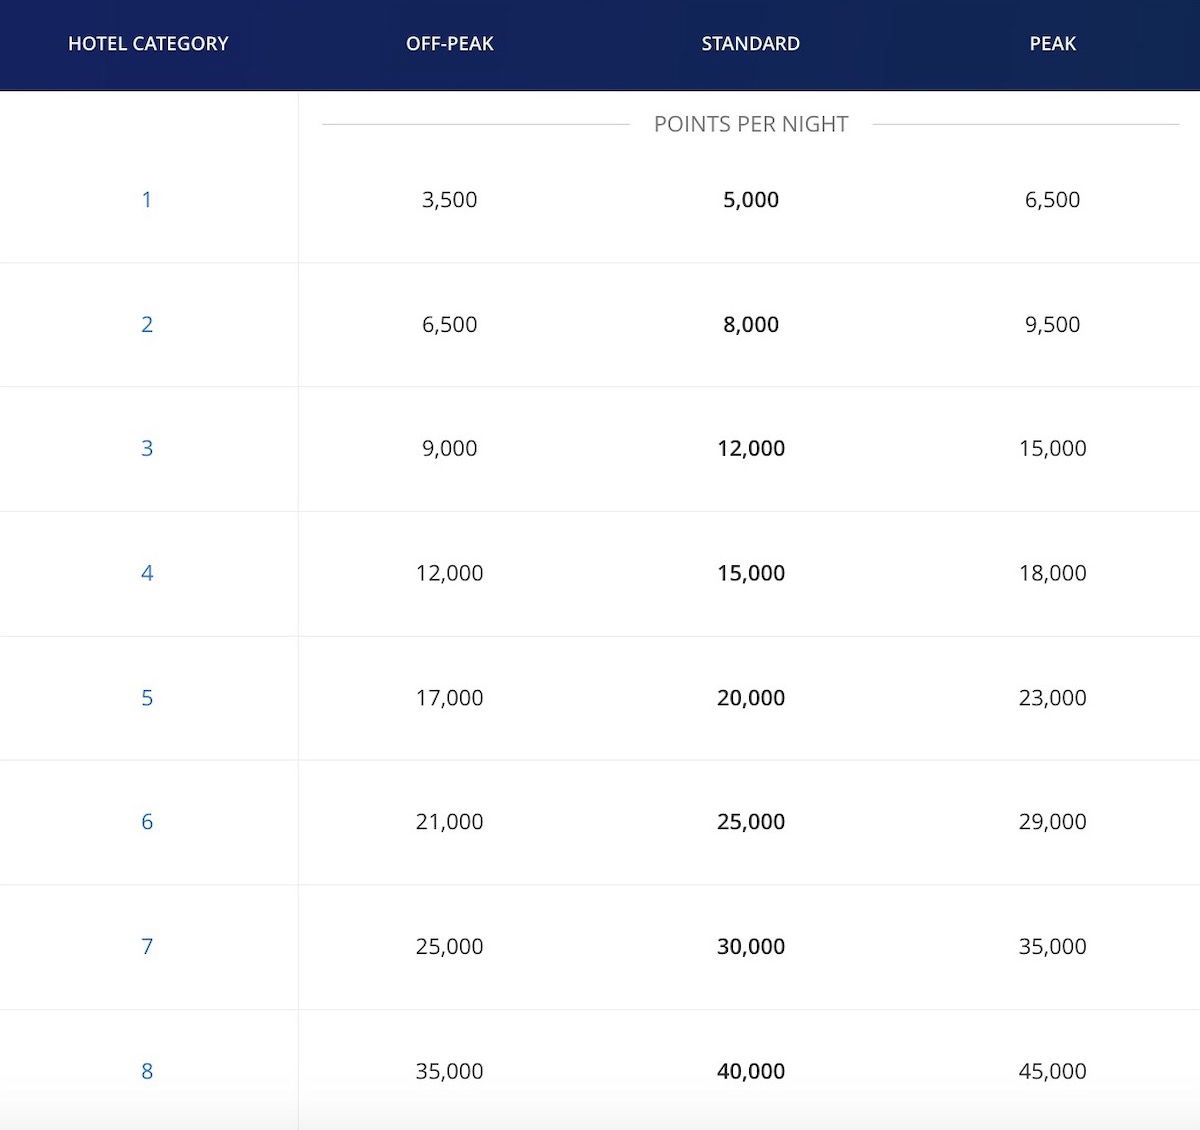
Task: Select category 7 off-peak value 25,000
Action: (x=450, y=946)
